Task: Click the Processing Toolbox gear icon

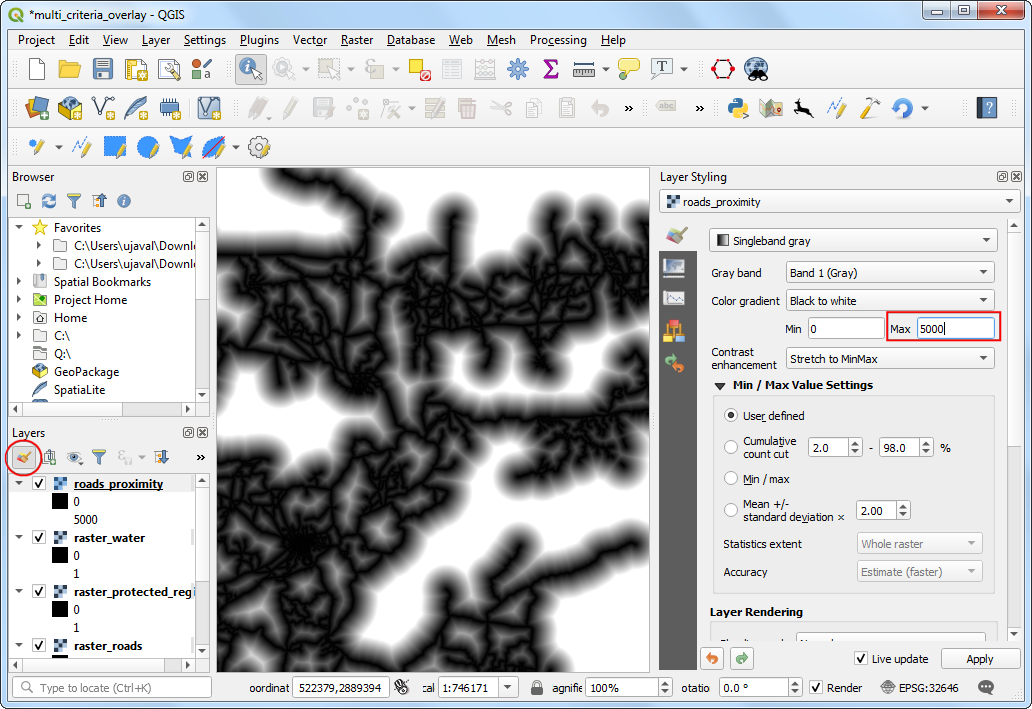Action: point(517,69)
